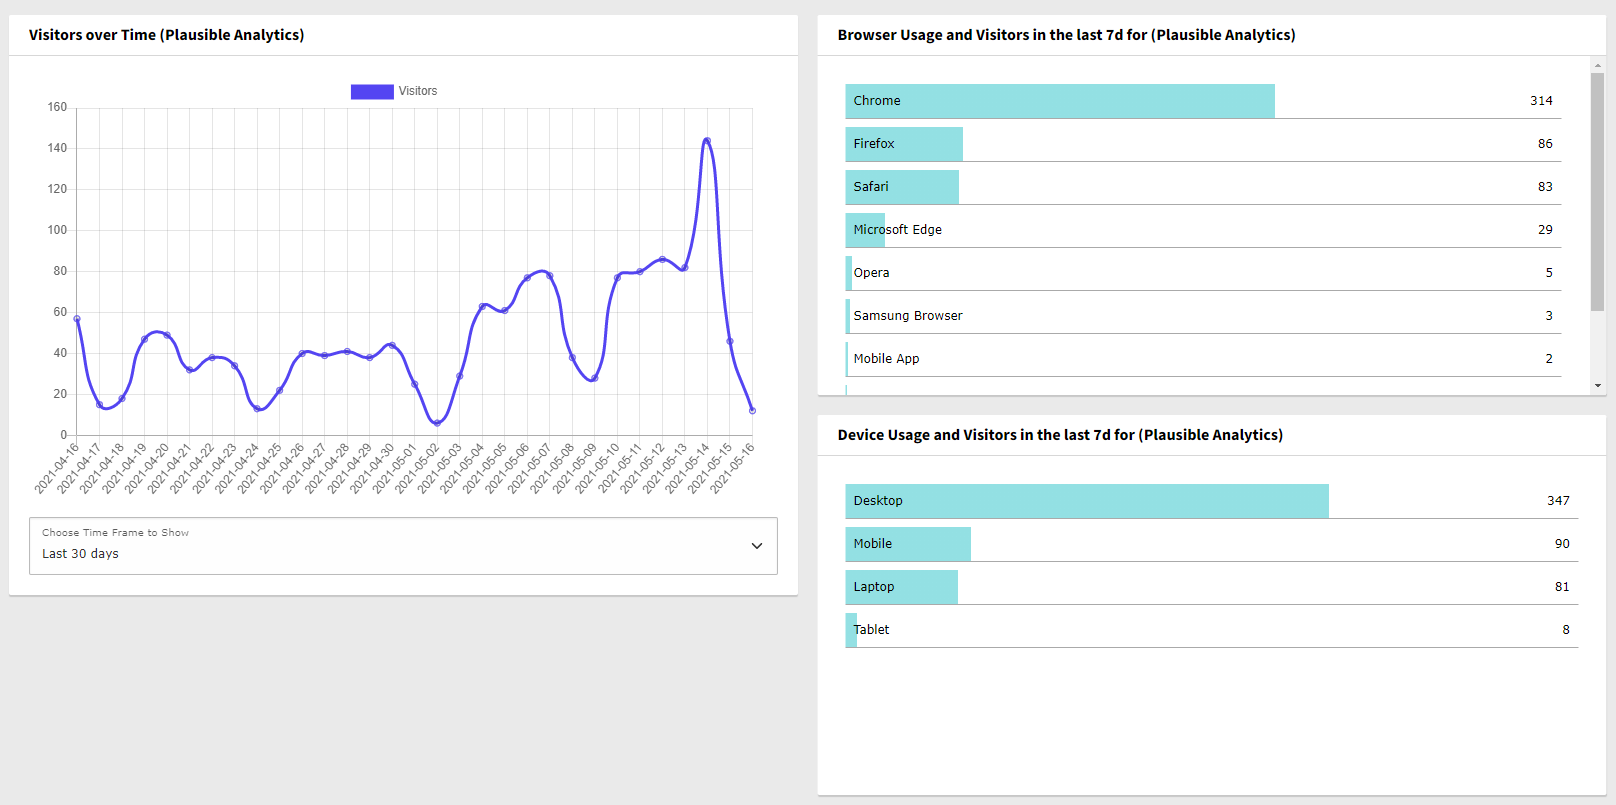Click the Visitors over Time panel title

click(x=166, y=35)
